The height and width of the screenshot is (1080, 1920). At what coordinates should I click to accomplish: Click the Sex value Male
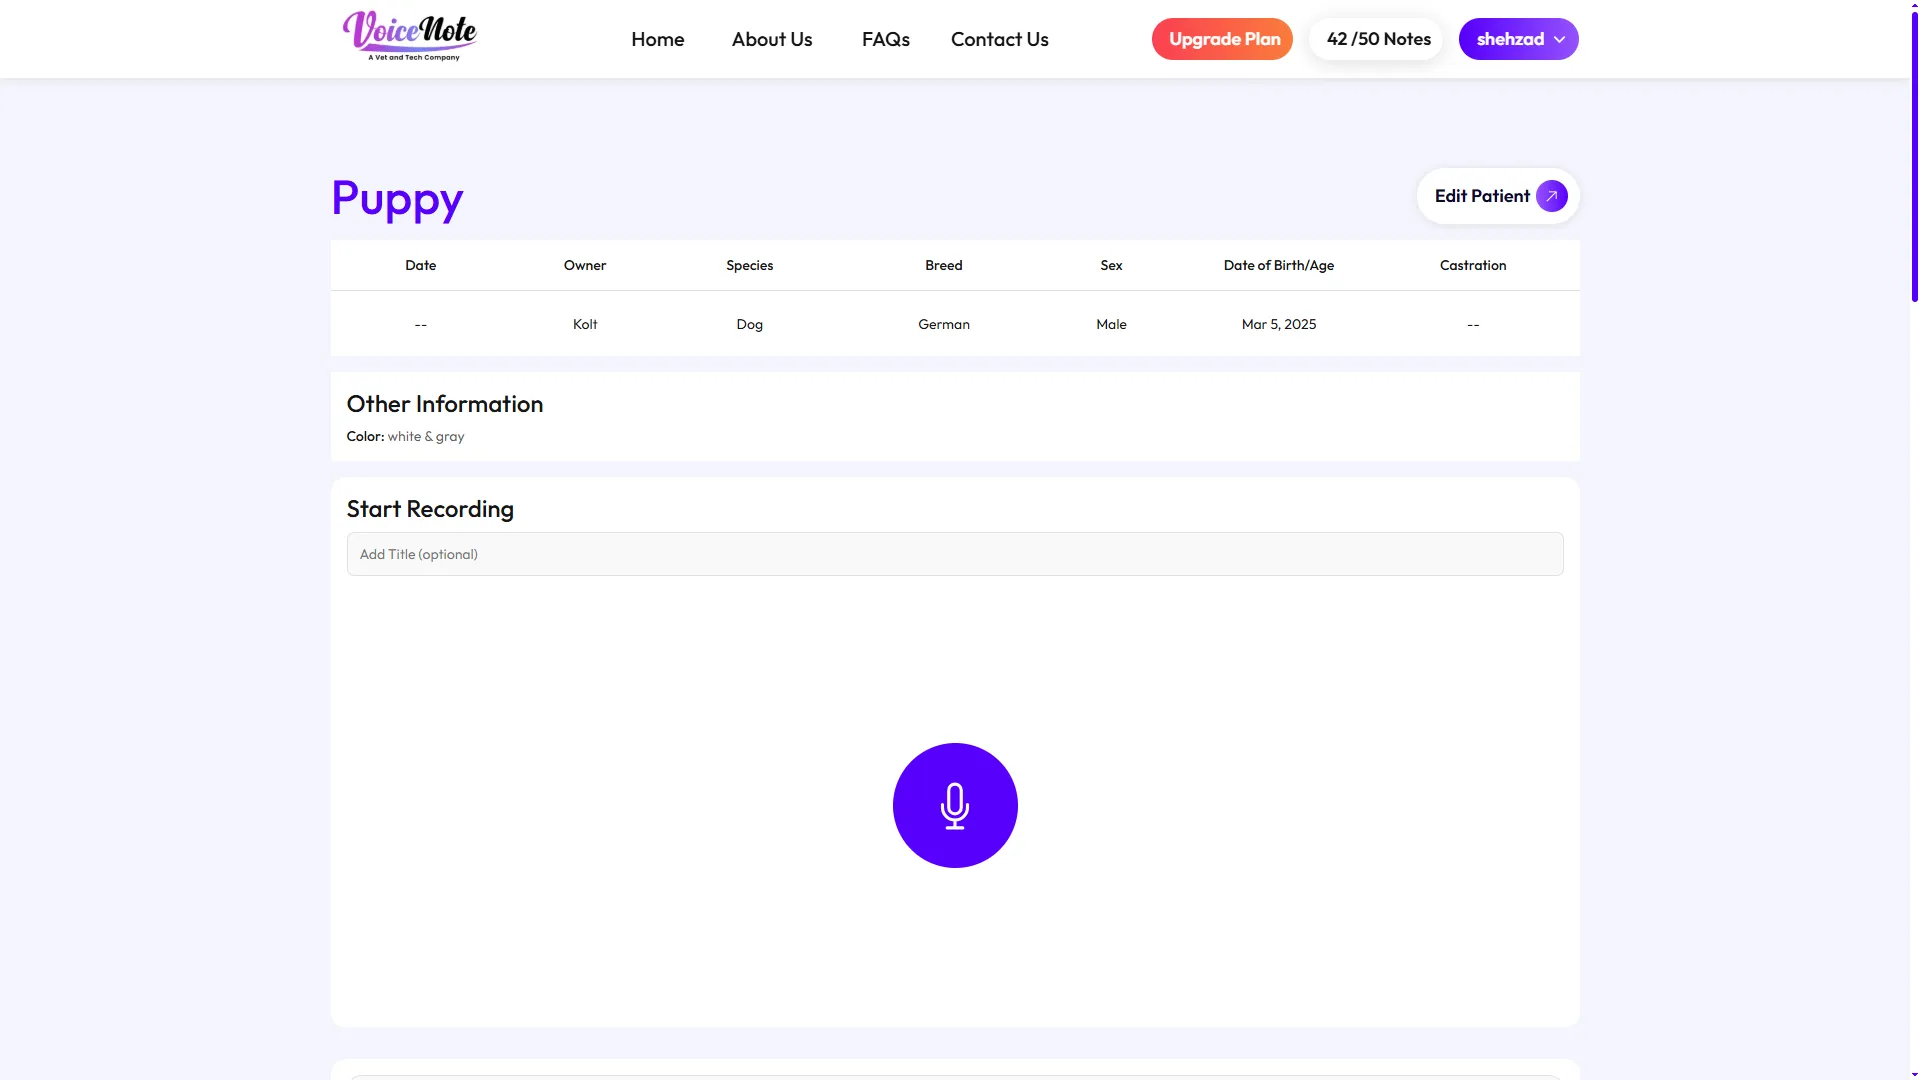pos(1111,324)
